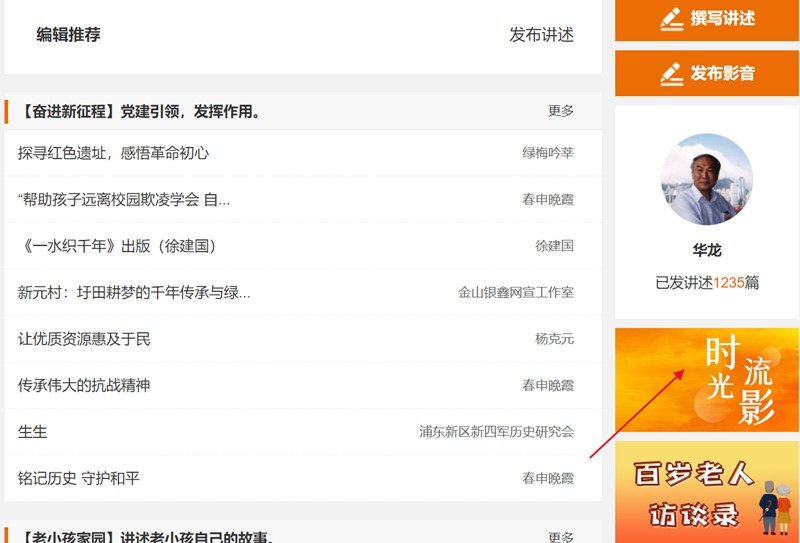
Task: Click author 春申晚霞 beside 铭记历史 守护和平
Action: tap(548, 478)
